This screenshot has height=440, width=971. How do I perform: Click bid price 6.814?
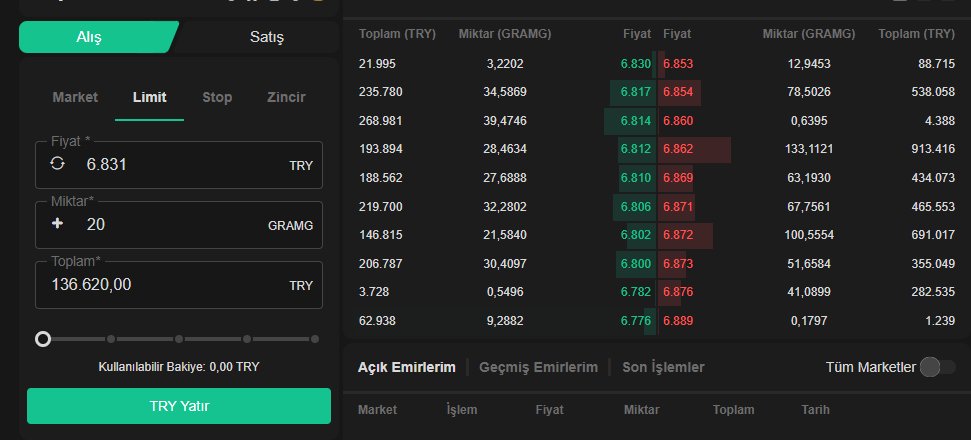(635, 121)
